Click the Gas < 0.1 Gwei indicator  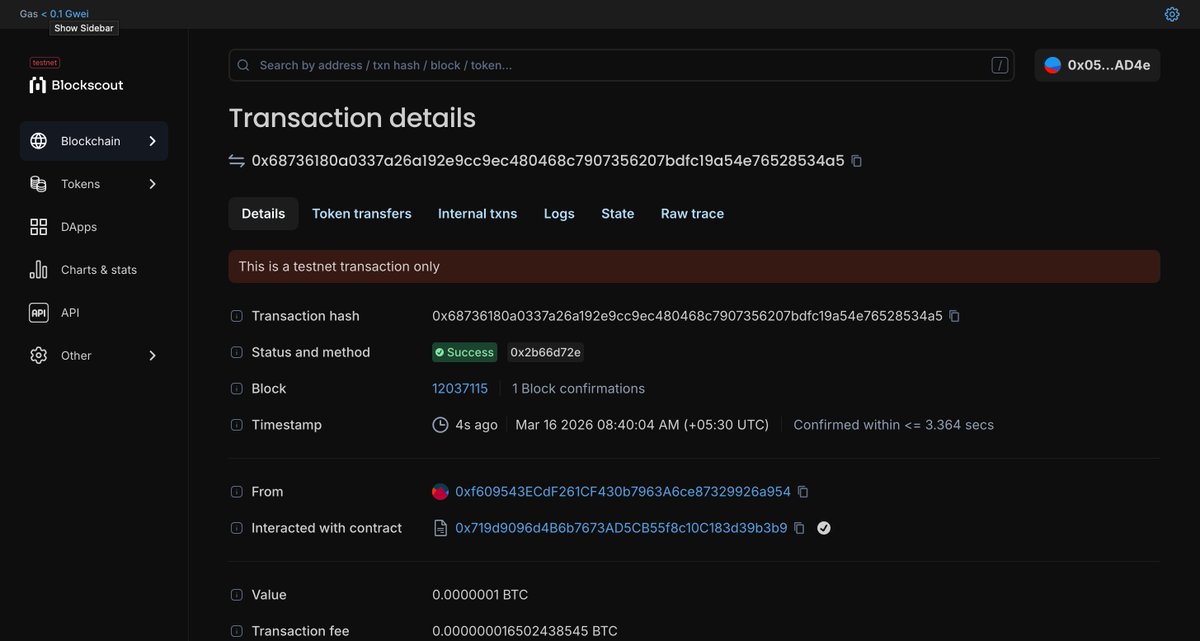click(x=54, y=14)
